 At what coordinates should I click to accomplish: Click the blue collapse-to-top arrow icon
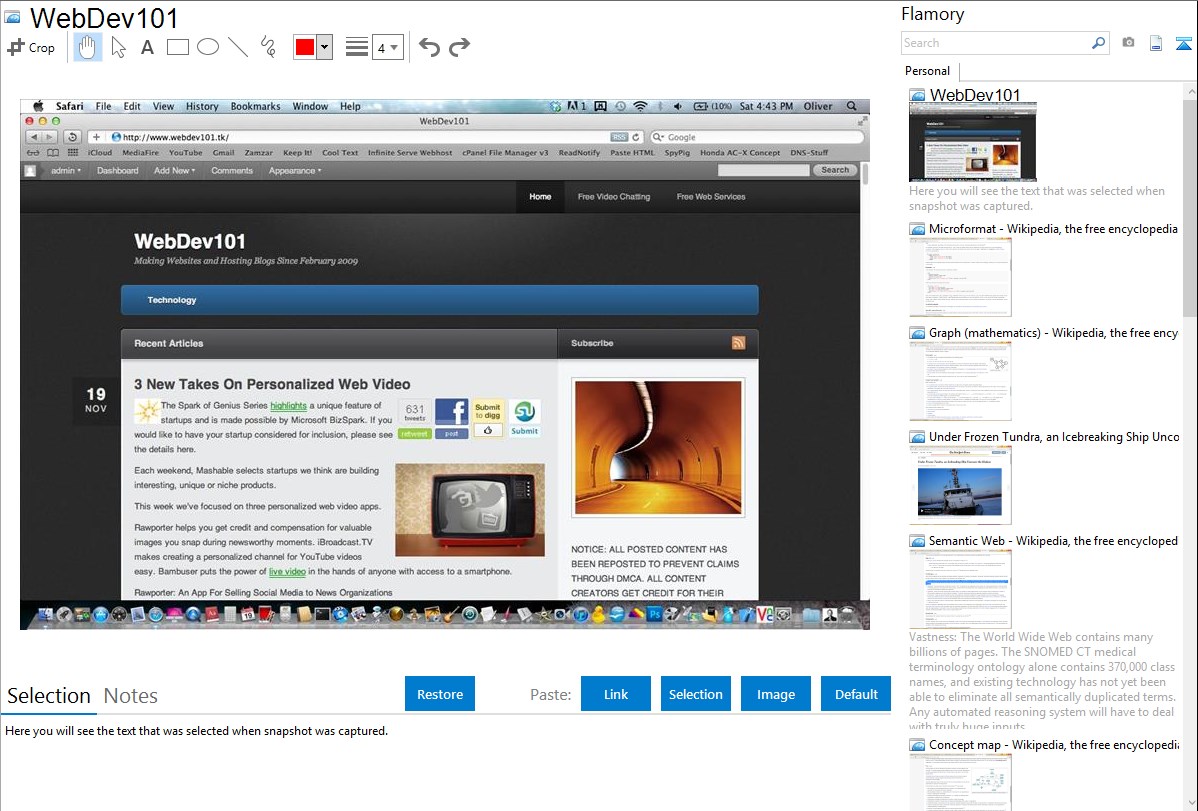[1183, 43]
